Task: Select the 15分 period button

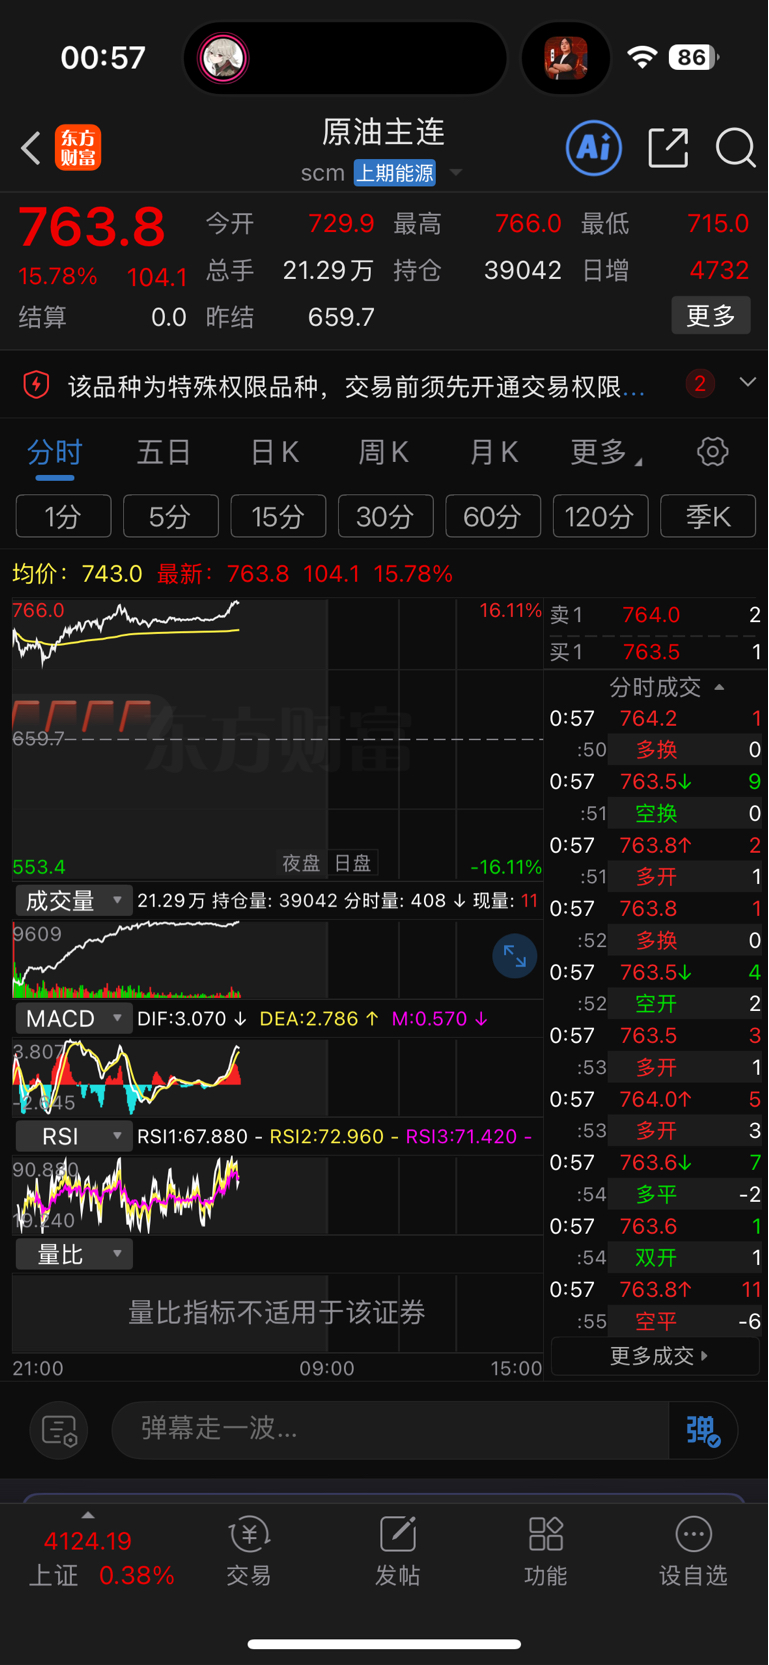Action: [x=278, y=516]
